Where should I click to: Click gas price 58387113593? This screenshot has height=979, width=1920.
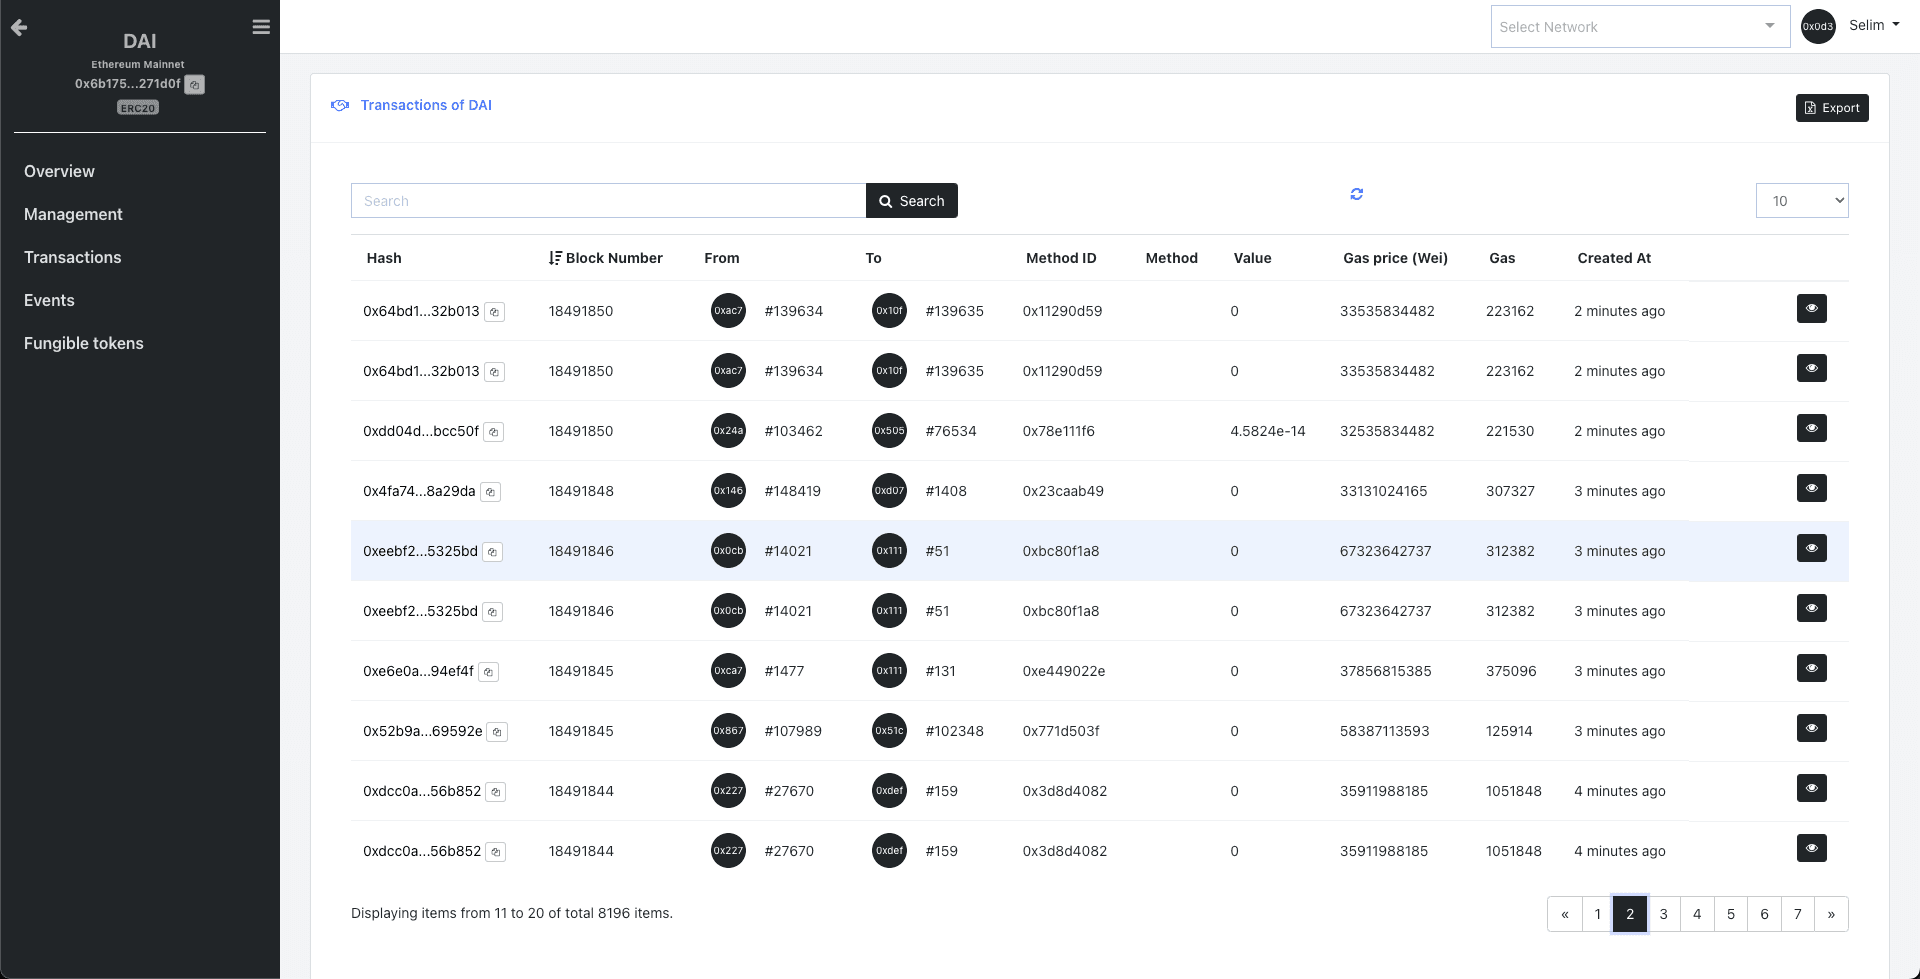pos(1384,731)
